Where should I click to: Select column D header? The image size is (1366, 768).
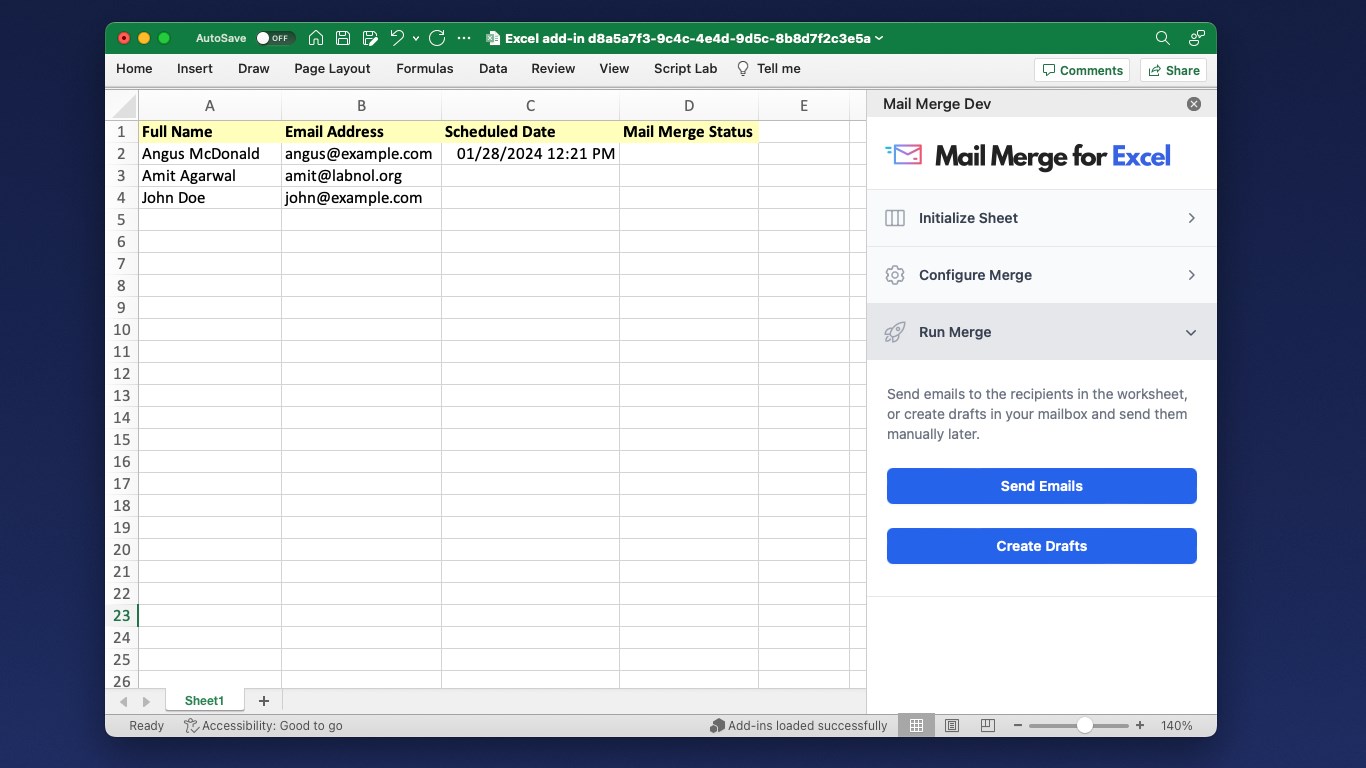tap(689, 105)
